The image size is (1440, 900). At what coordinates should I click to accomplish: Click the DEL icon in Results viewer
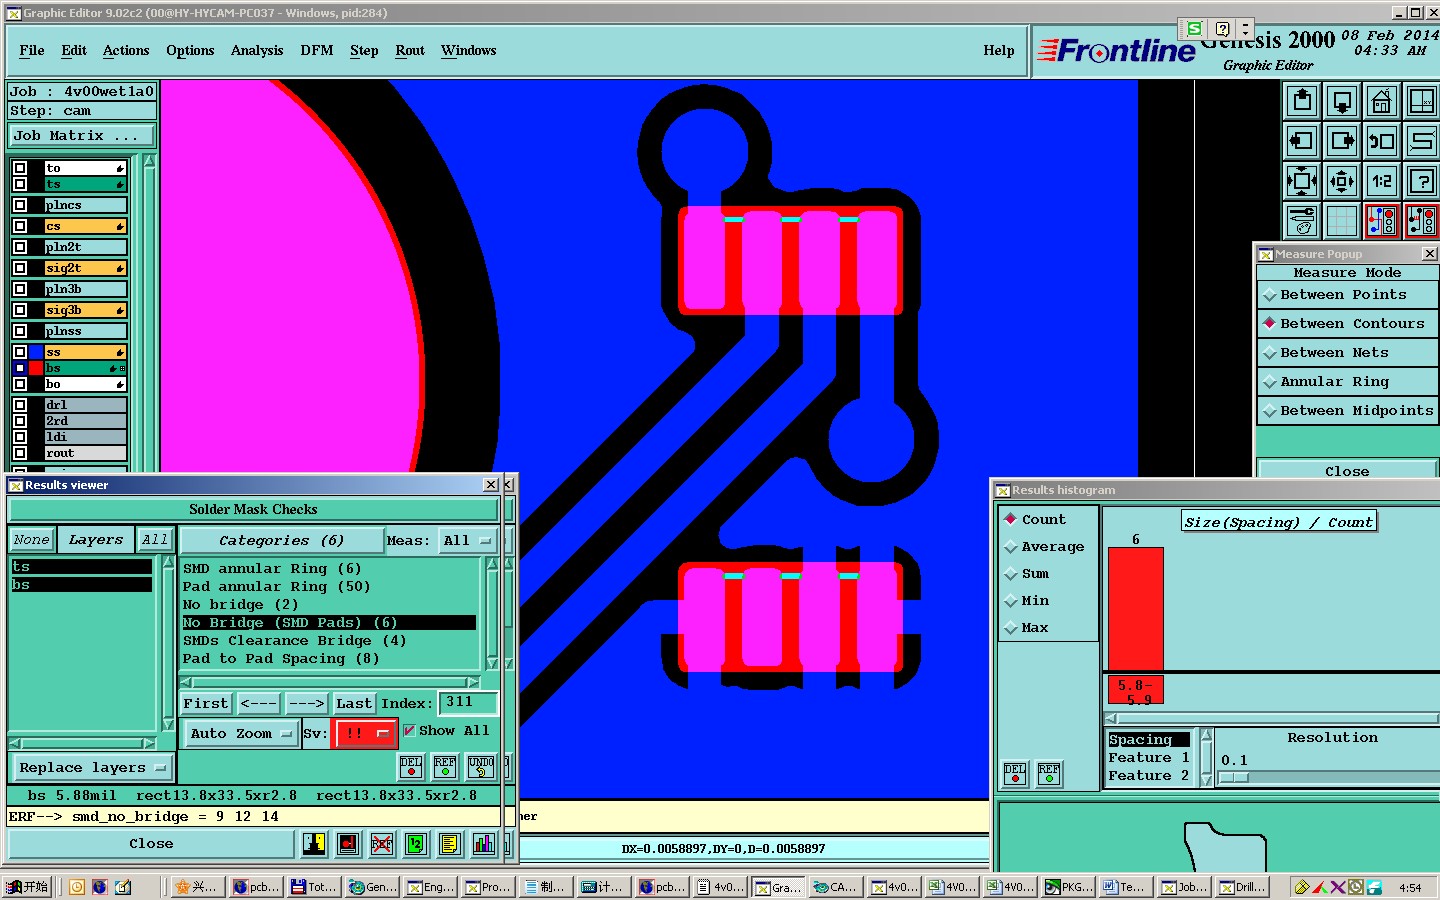pyautogui.click(x=411, y=767)
